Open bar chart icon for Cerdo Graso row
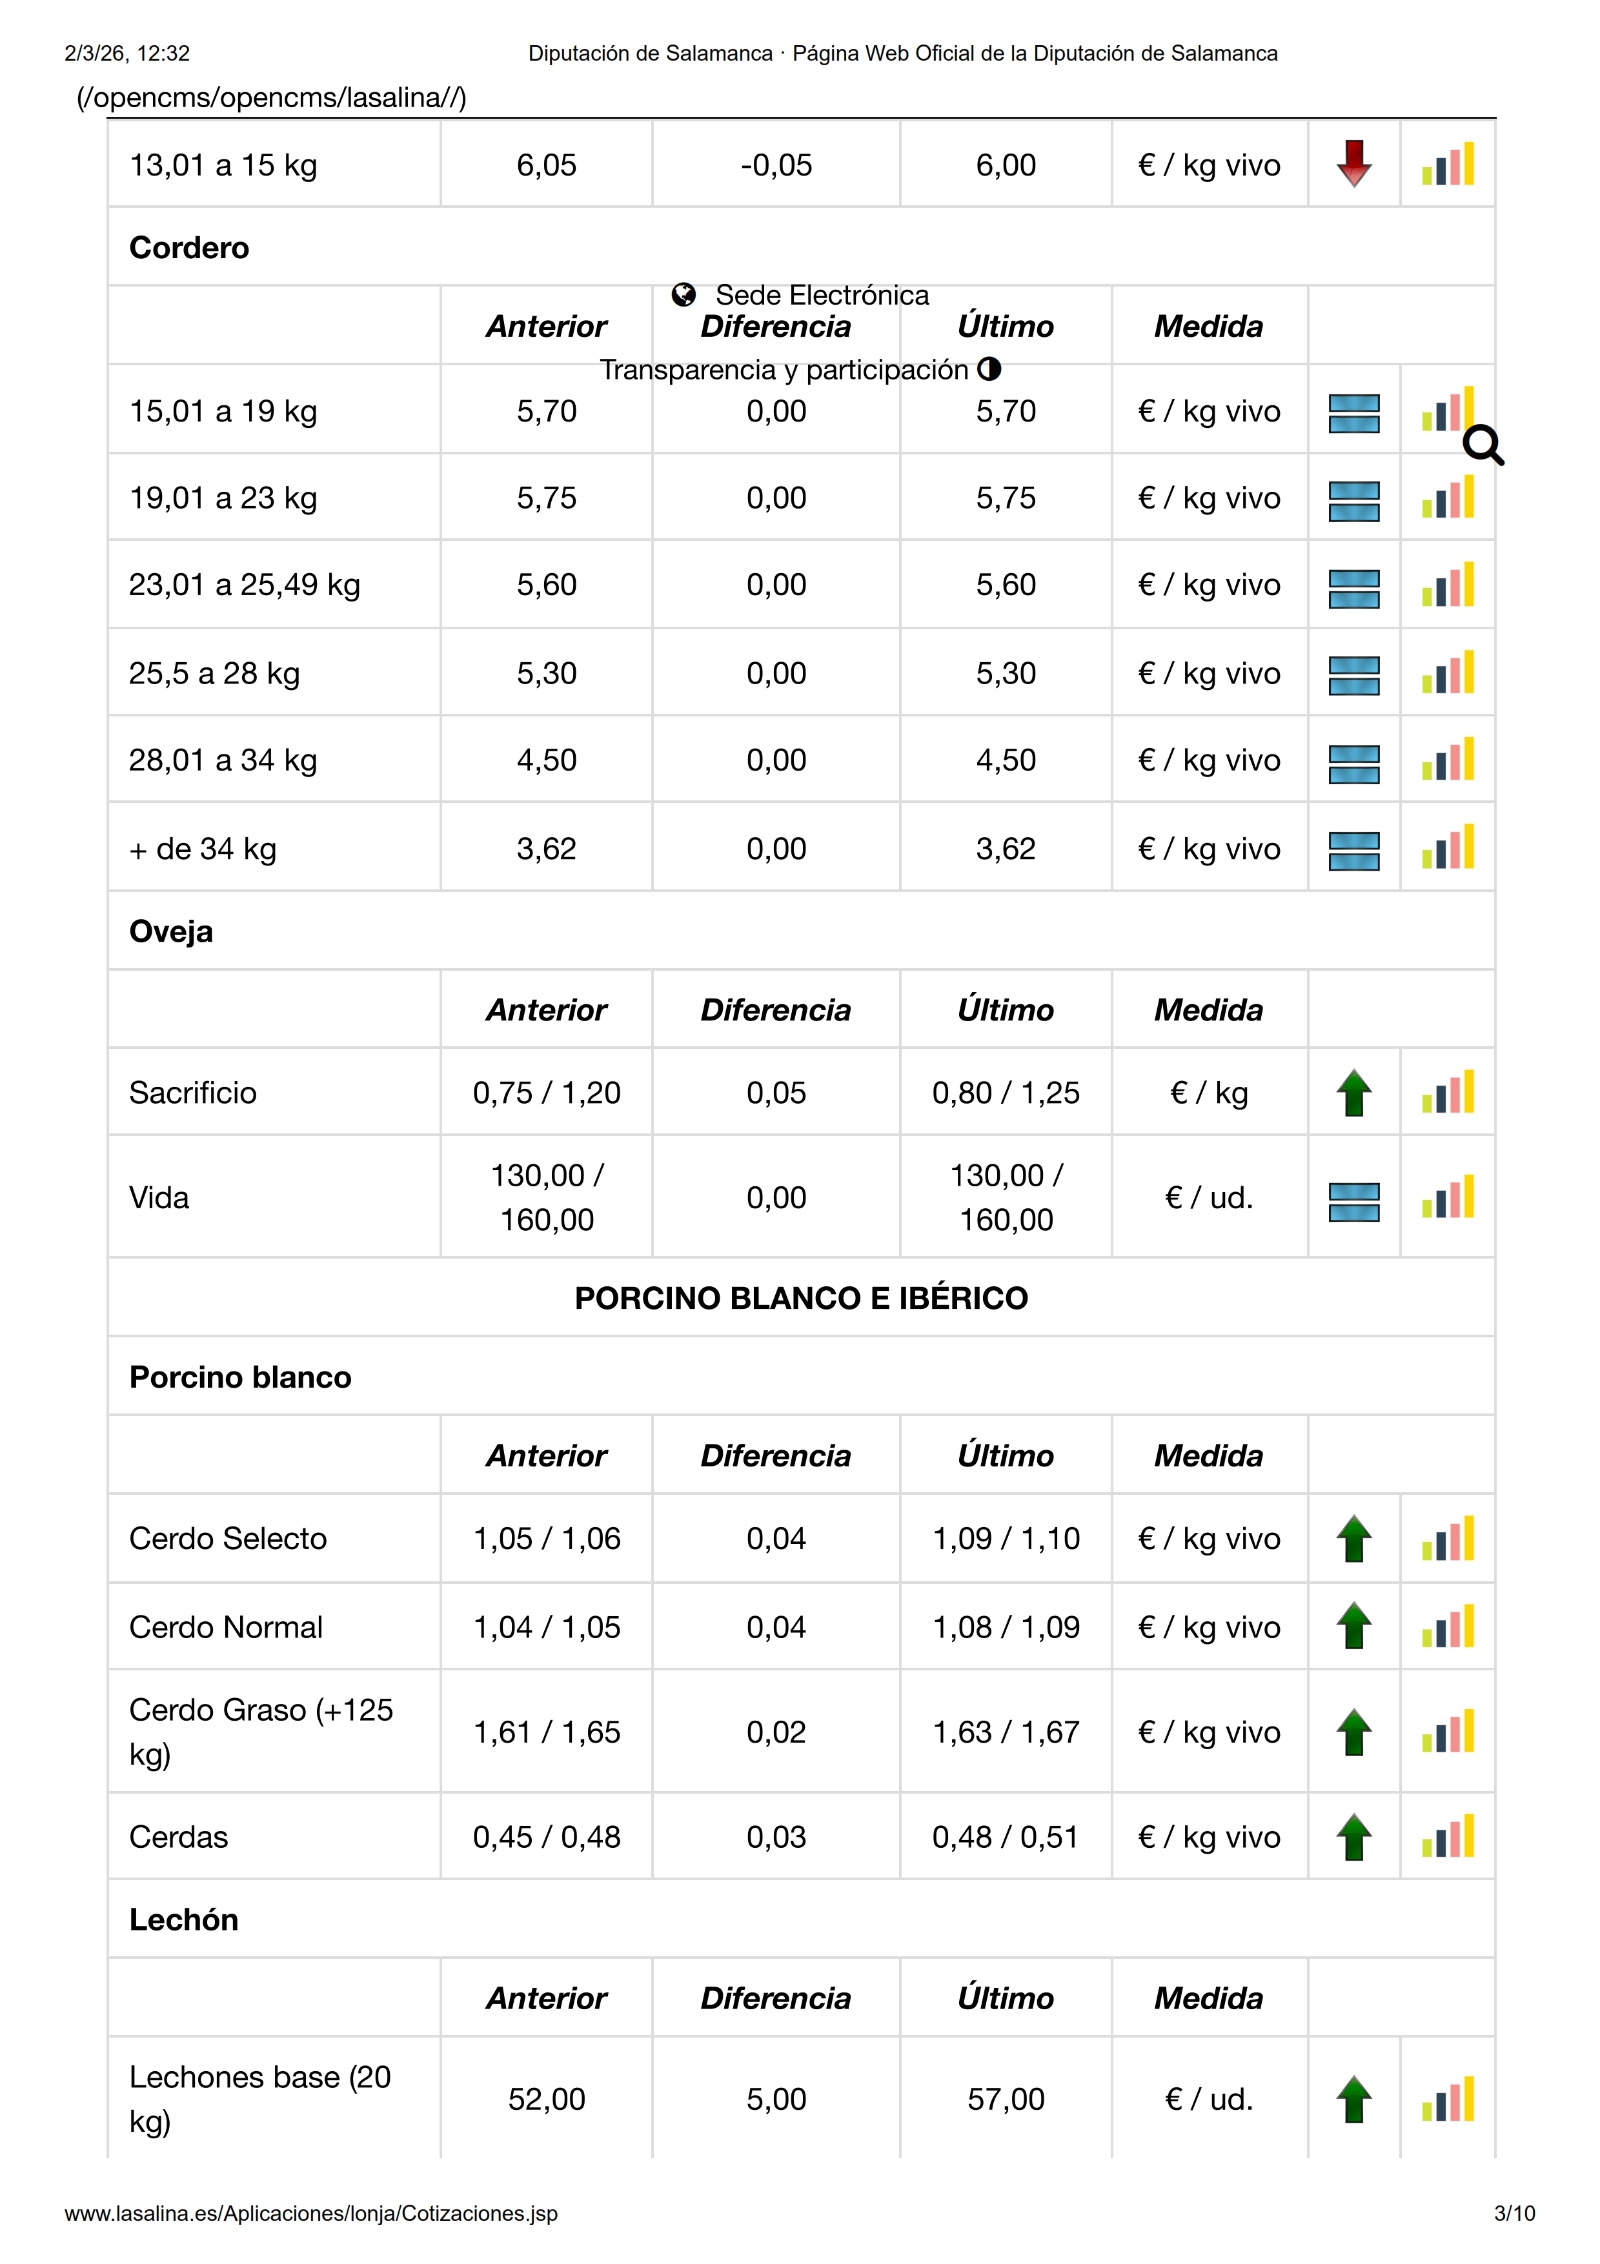This screenshot has width=1600, height=2264. (1448, 1732)
